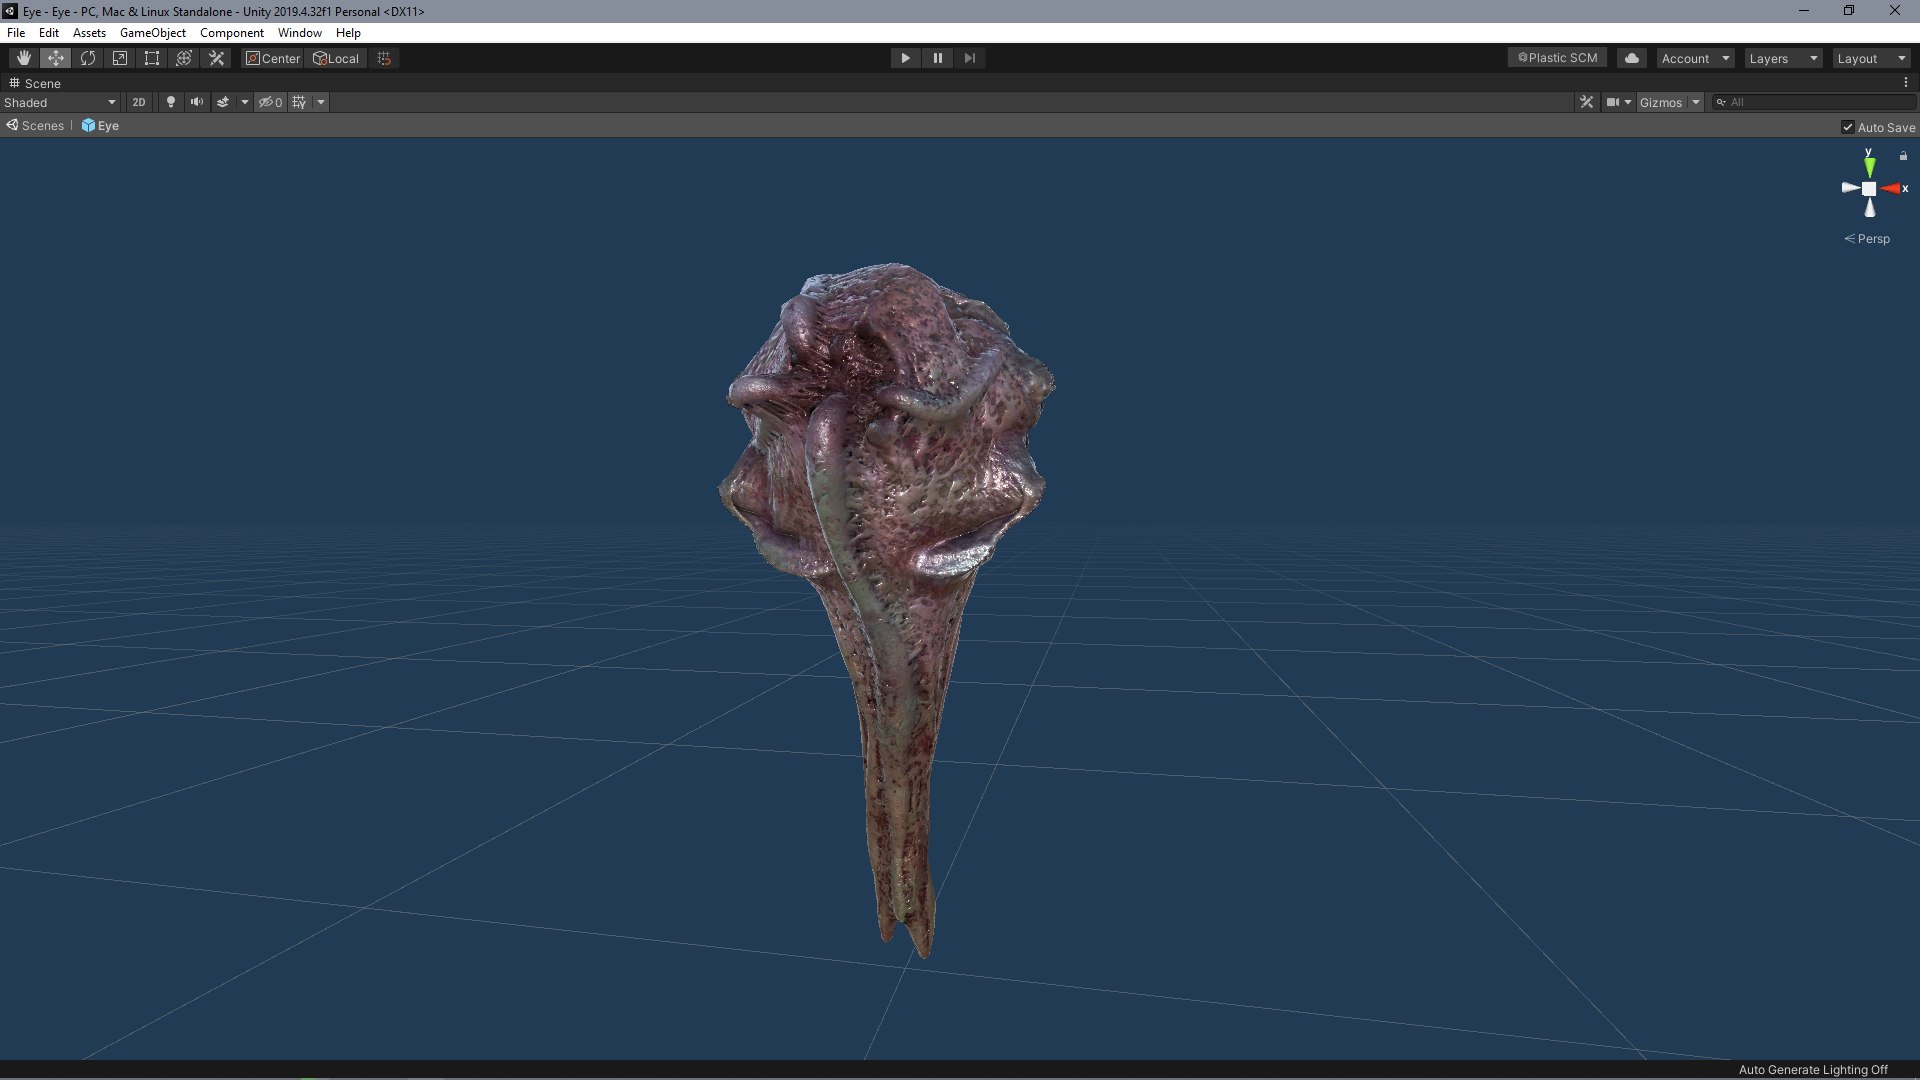The image size is (1920, 1080).
Task: Open the Help menu
Action: [x=348, y=33]
